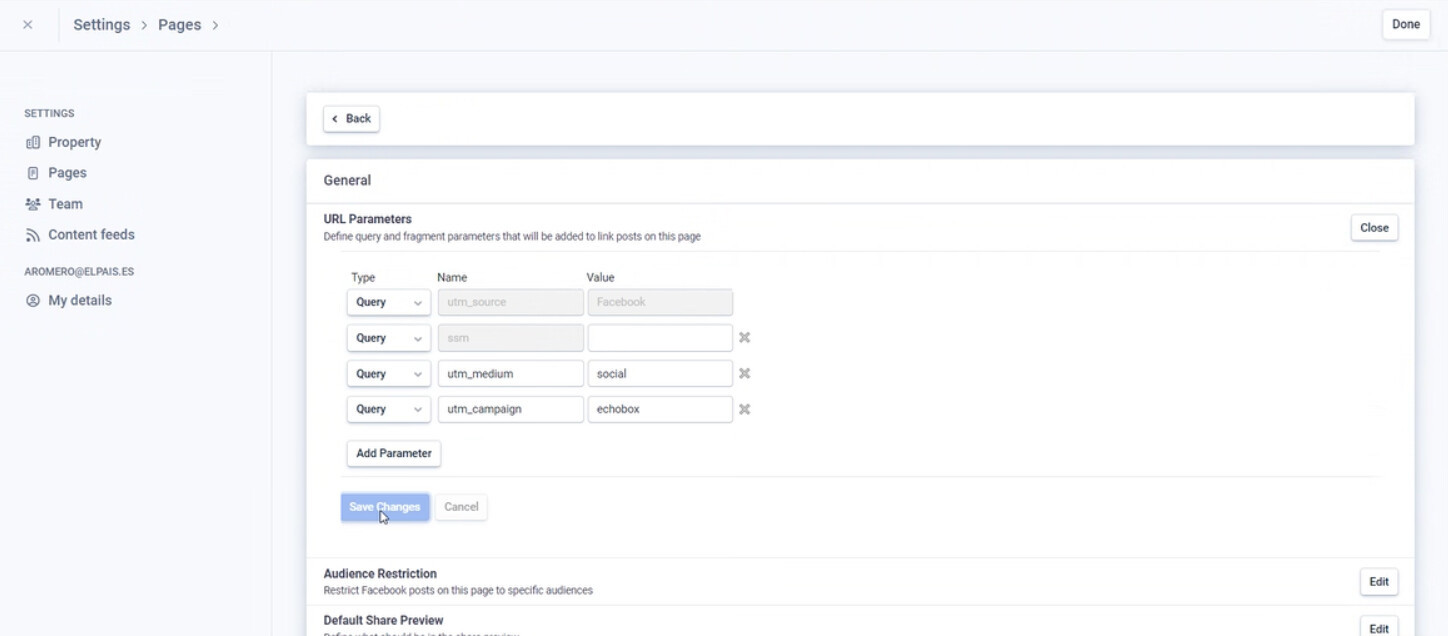Edit the Audience Restriction settings

tap(1378, 581)
